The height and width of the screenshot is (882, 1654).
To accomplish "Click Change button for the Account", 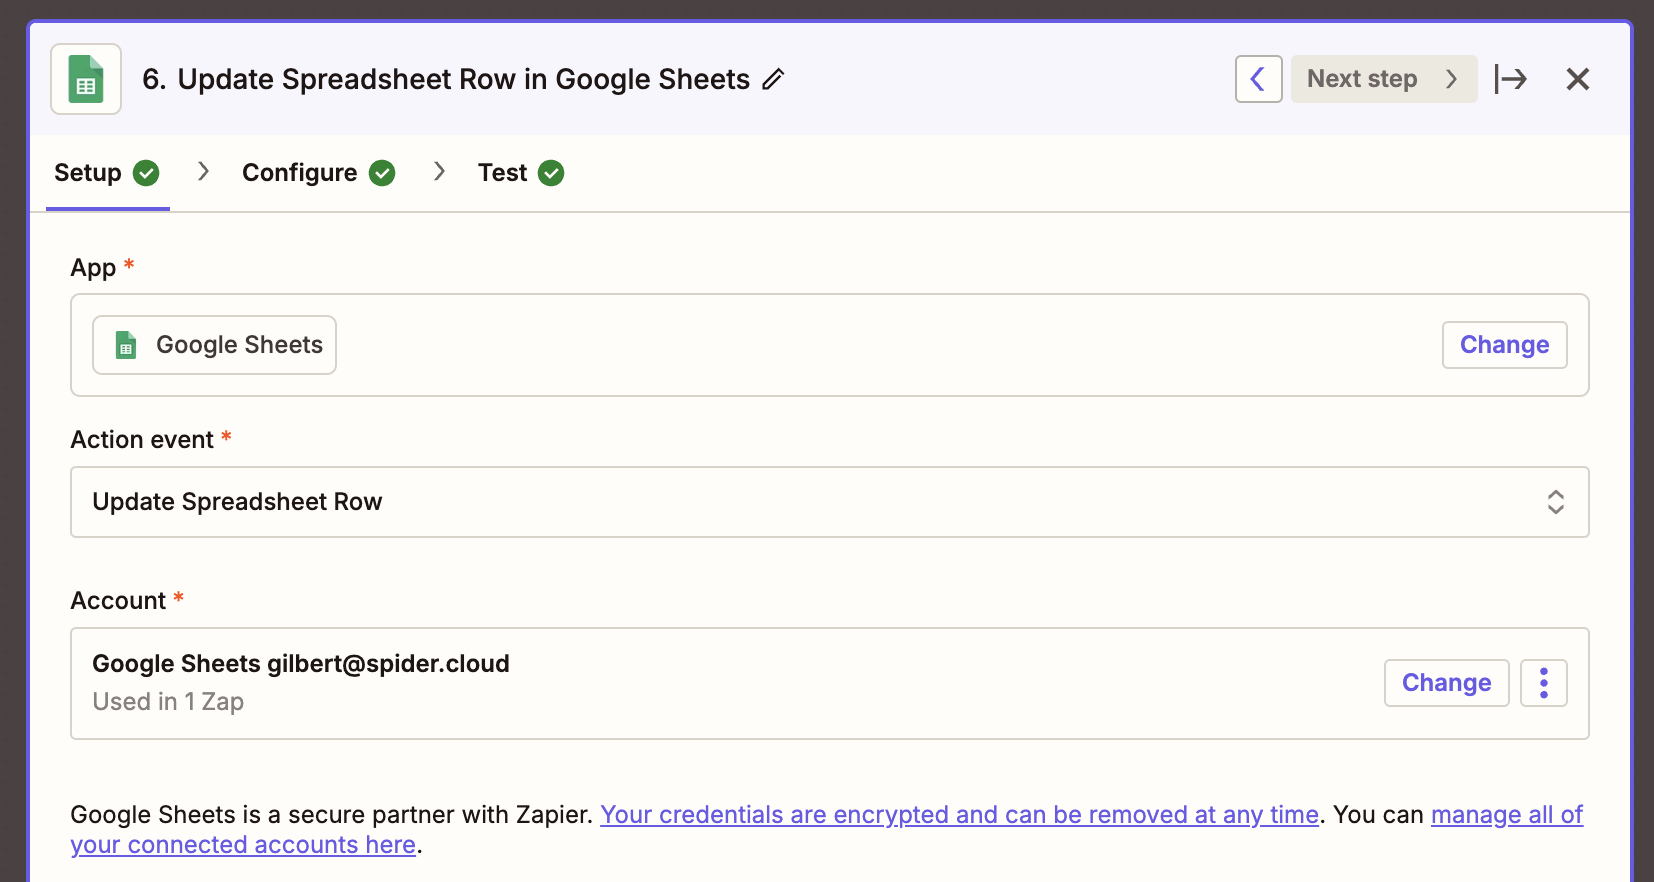I will (1446, 683).
